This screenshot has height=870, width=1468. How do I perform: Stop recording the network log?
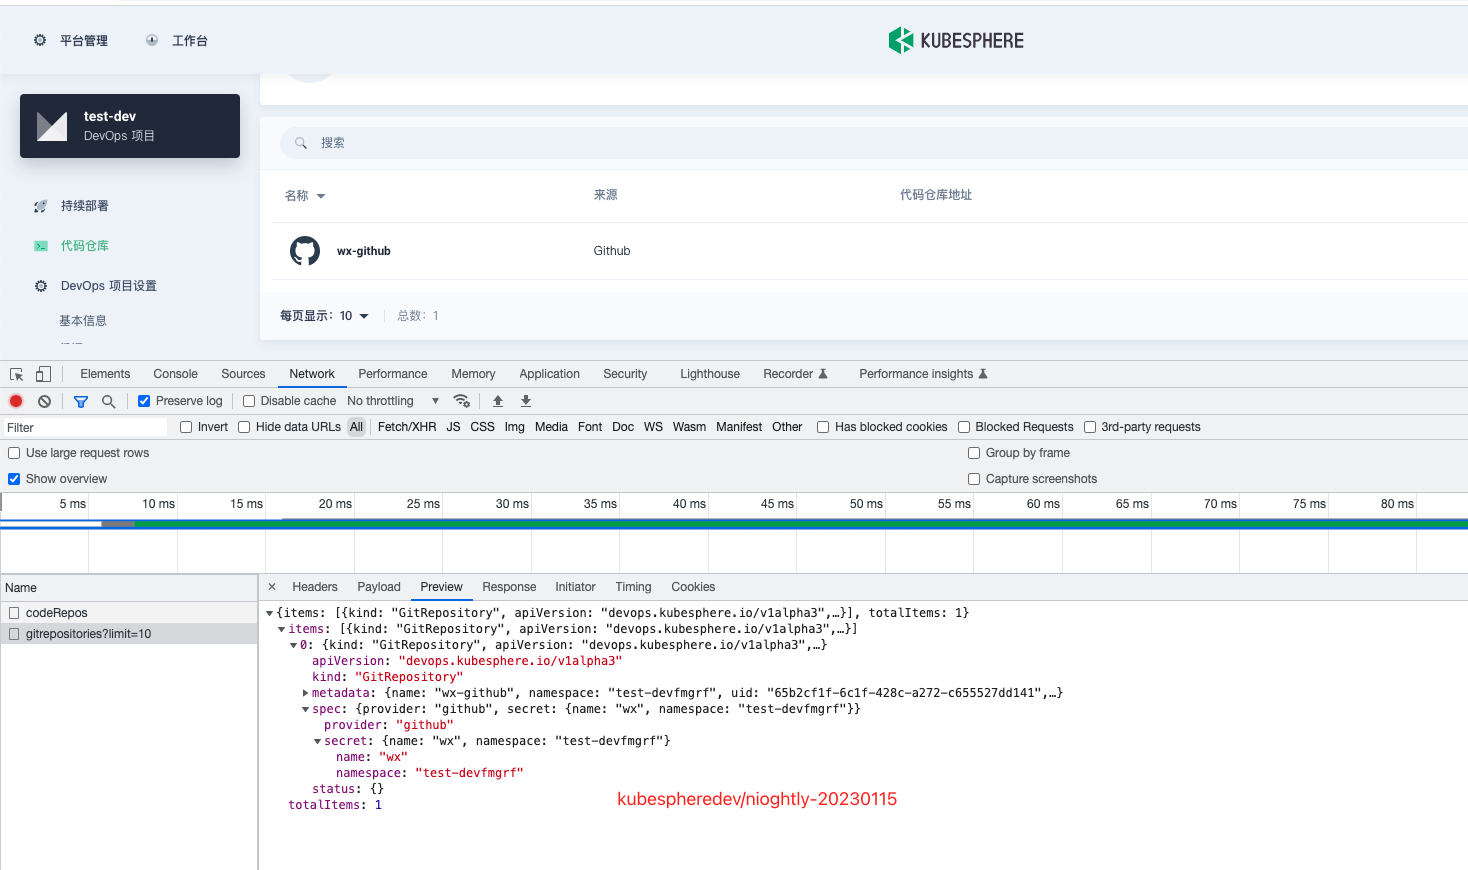pos(16,401)
